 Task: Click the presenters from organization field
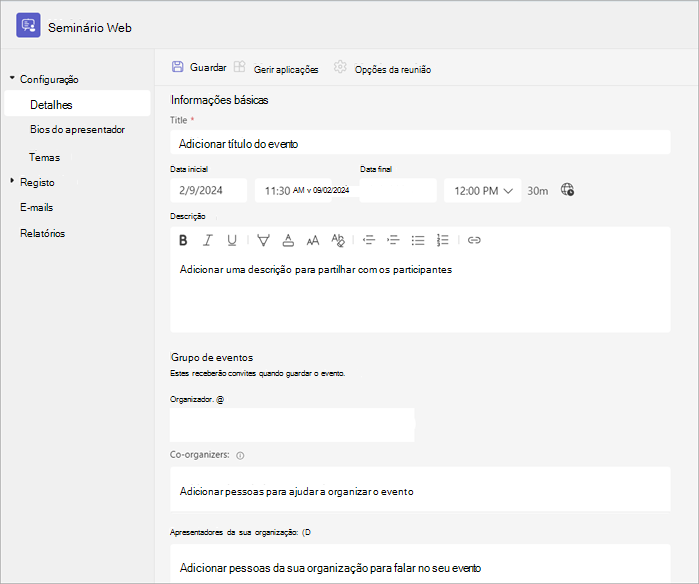[x=420, y=563]
